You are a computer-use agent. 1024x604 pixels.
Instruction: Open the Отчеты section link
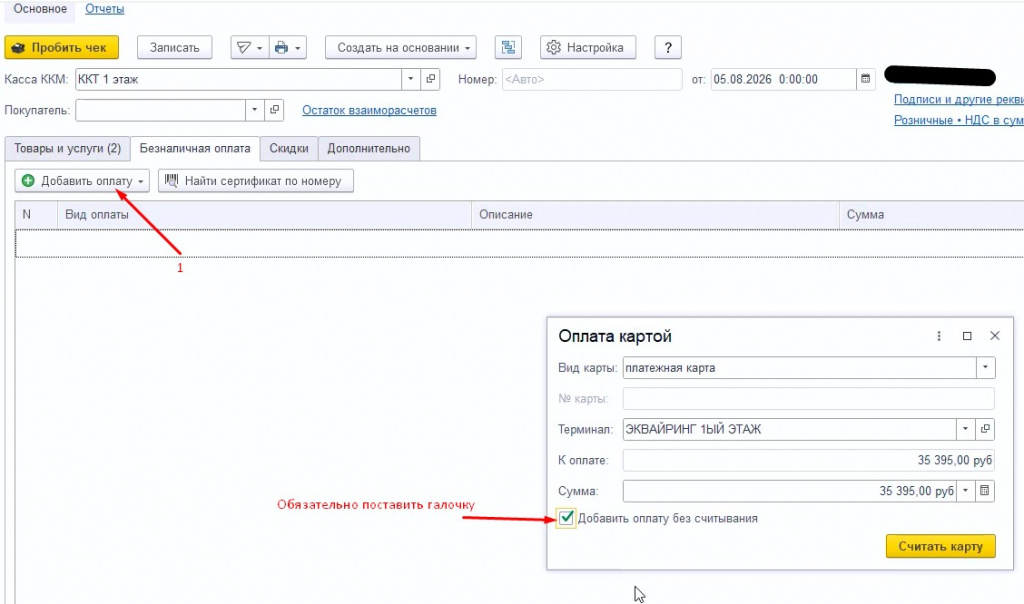click(104, 9)
